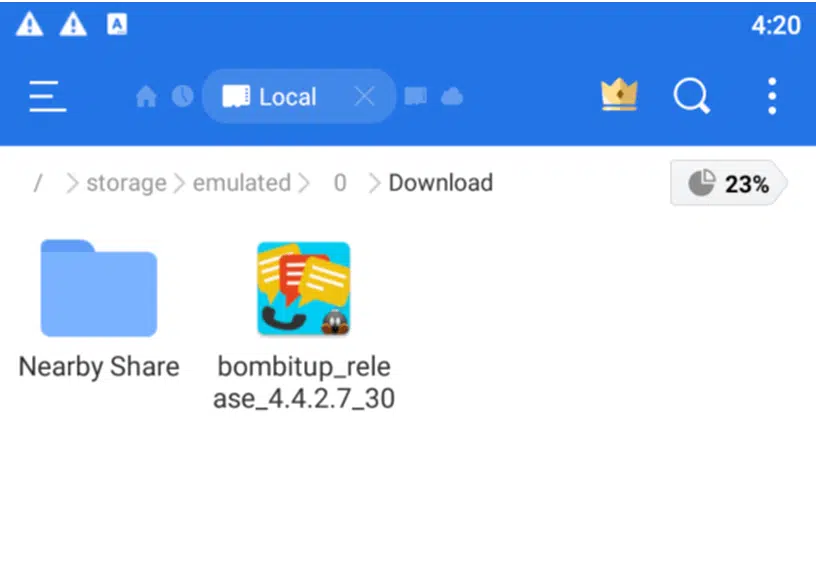Select bombitup_release_4.4.2.7_30 file name
The width and height of the screenshot is (816, 576).
[x=304, y=383]
